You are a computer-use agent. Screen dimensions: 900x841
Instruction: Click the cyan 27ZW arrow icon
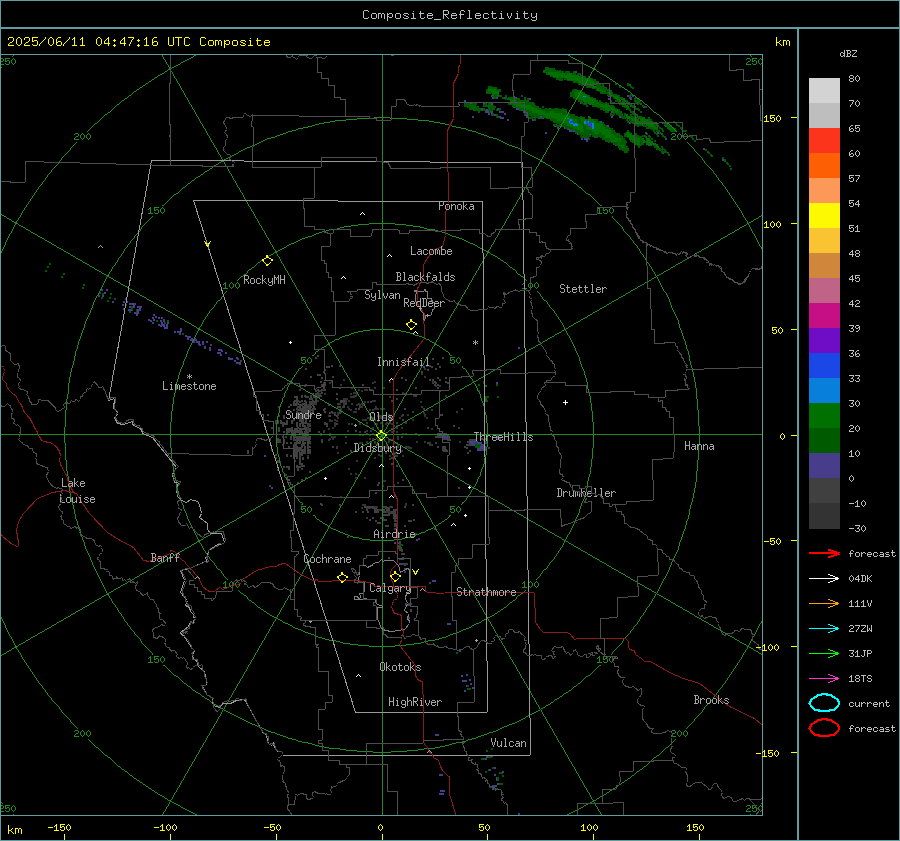pyautogui.click(x=824, y=629)
